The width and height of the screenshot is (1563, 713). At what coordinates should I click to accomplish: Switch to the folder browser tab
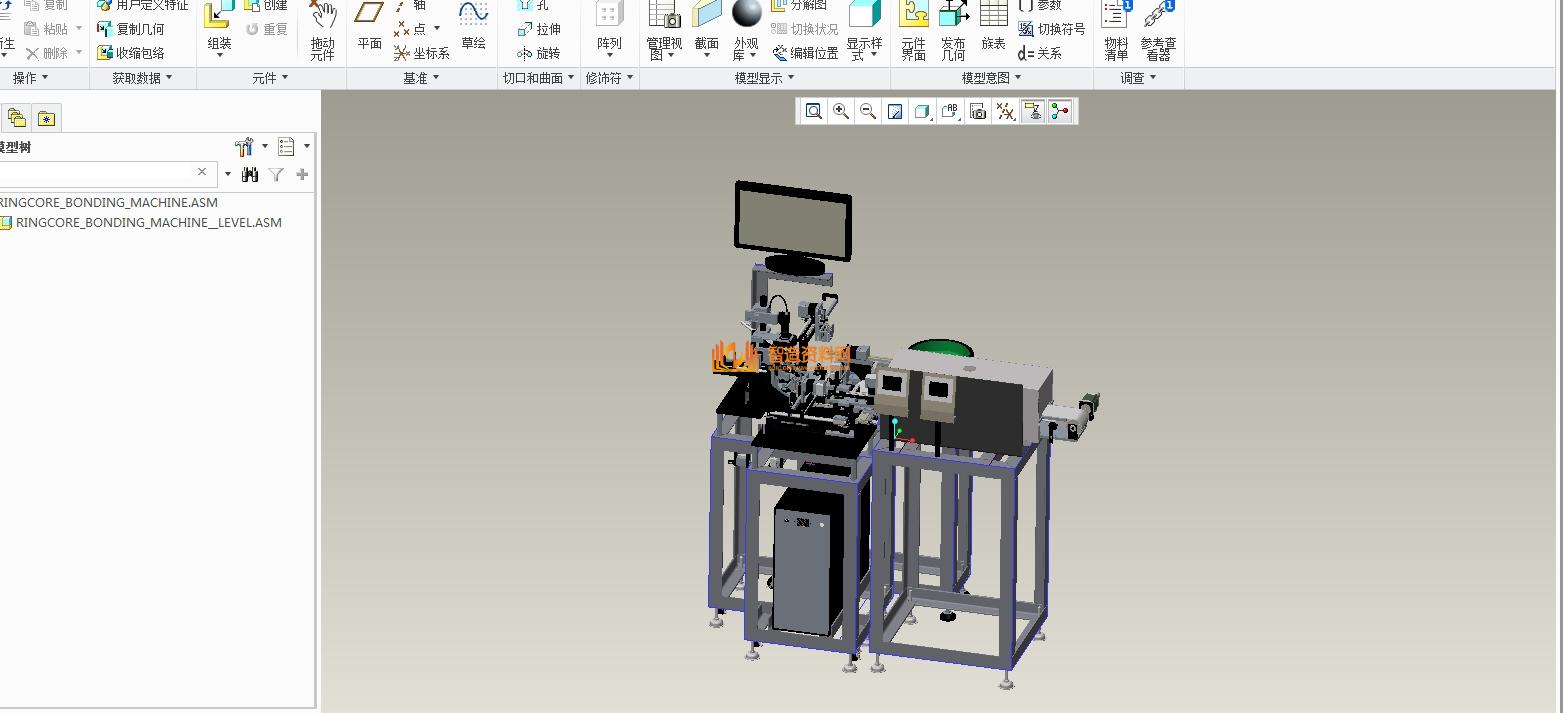point(17,118)
